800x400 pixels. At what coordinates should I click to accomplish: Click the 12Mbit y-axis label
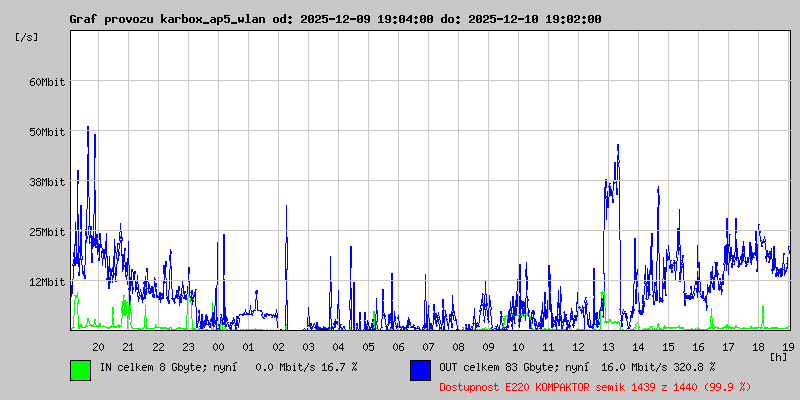(47, 282)
